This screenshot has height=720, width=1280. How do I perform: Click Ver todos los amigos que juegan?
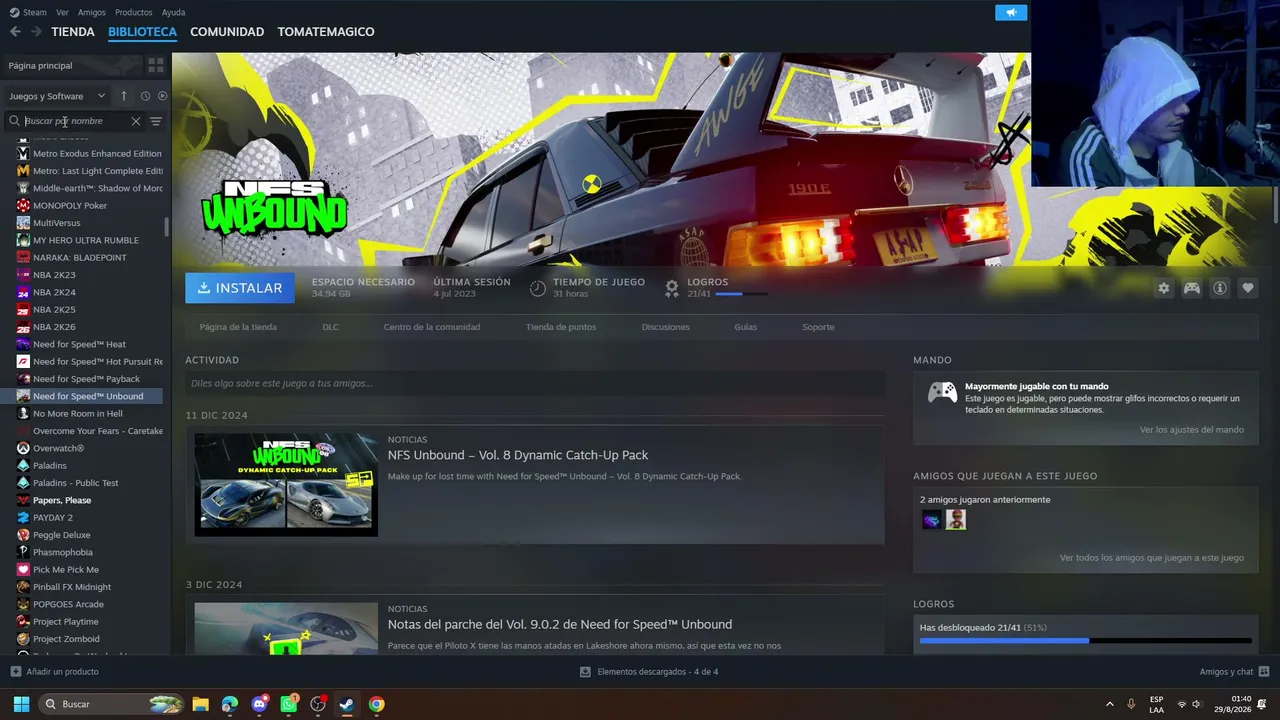point(1152,558)
